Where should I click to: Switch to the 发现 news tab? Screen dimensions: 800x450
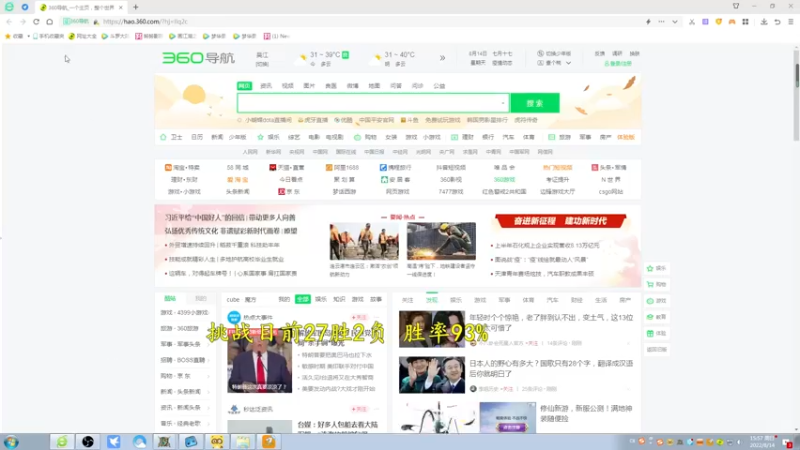[432, 300]
